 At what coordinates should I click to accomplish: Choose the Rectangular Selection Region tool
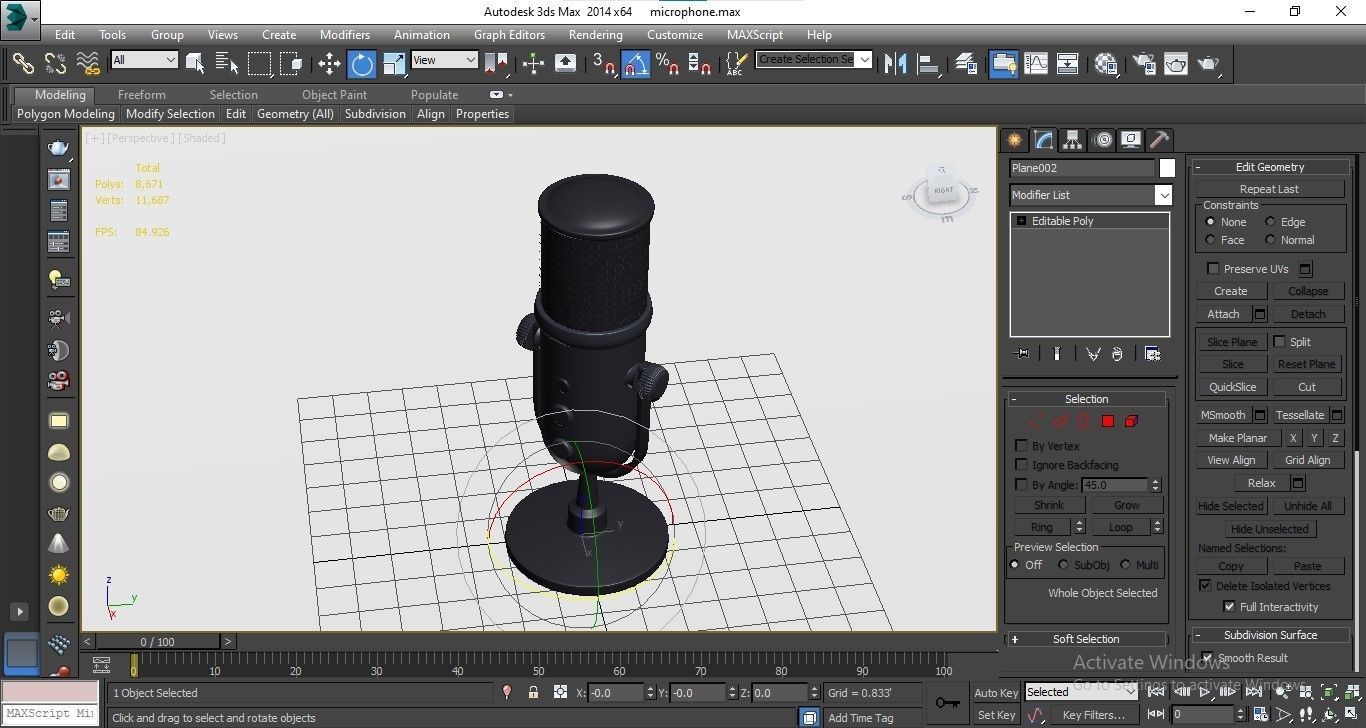[259, 63]
